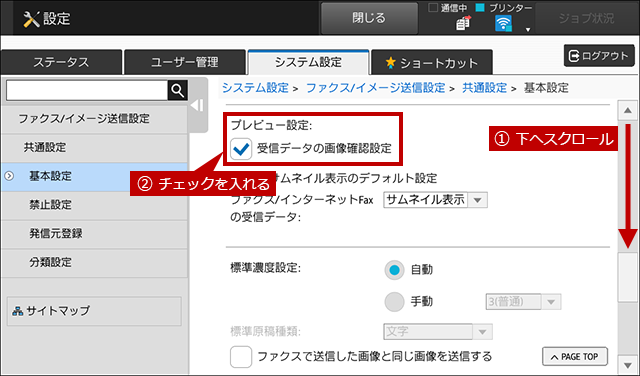
Task: Click the scrollbar down arrow
Action: (627, 364)
